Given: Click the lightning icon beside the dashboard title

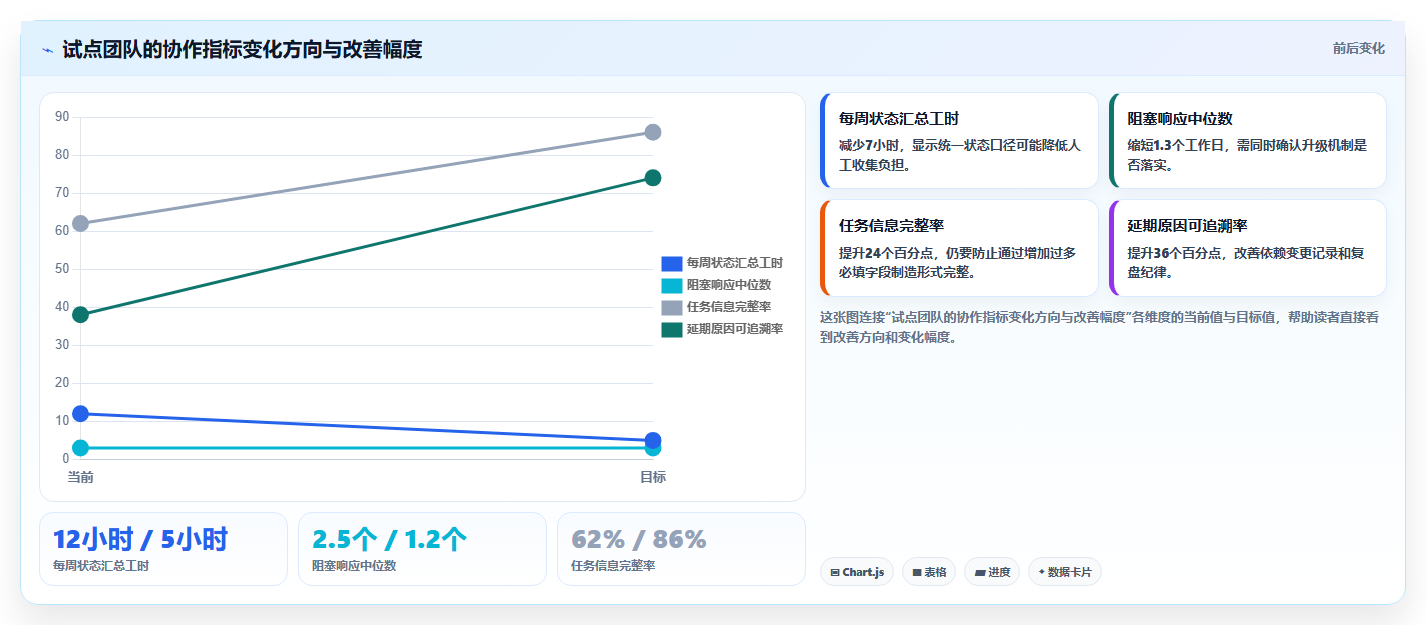Looking at the screenshot, I should (x=47, y=50).
